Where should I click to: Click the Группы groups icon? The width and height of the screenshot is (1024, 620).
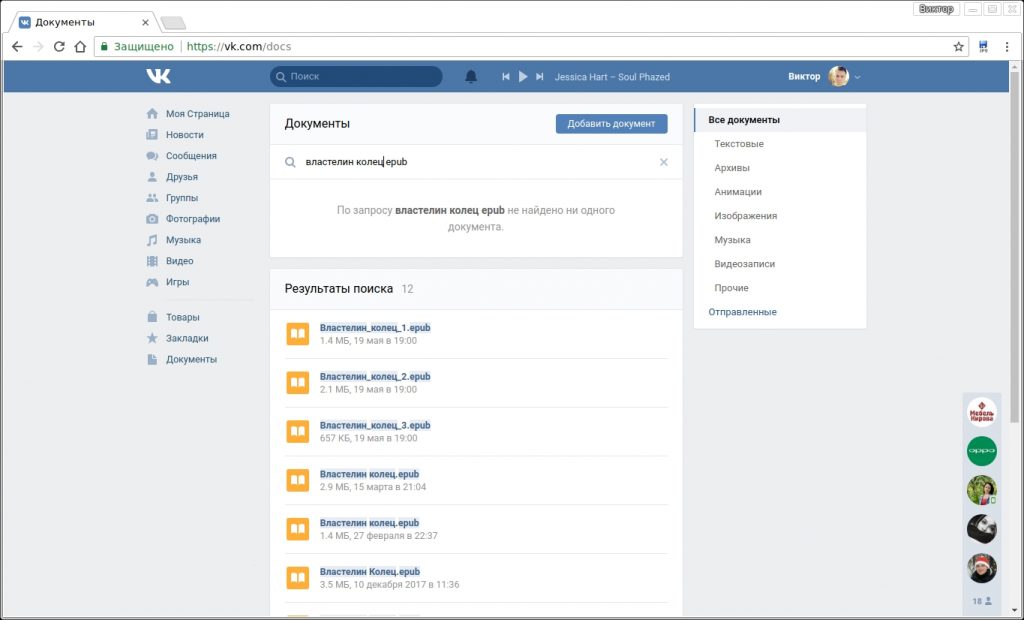[x=152, y=197]
